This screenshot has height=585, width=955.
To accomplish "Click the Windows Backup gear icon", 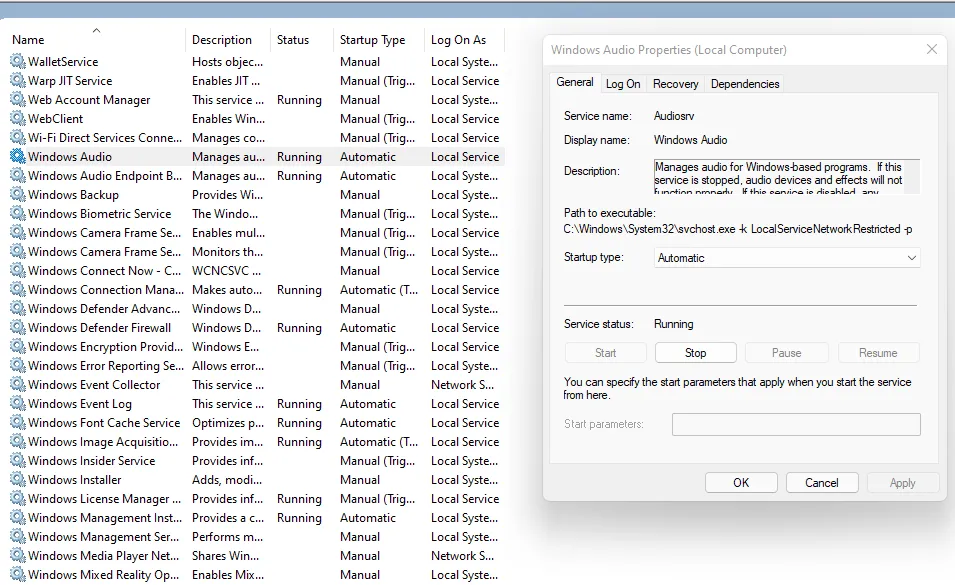I will 18,195.
